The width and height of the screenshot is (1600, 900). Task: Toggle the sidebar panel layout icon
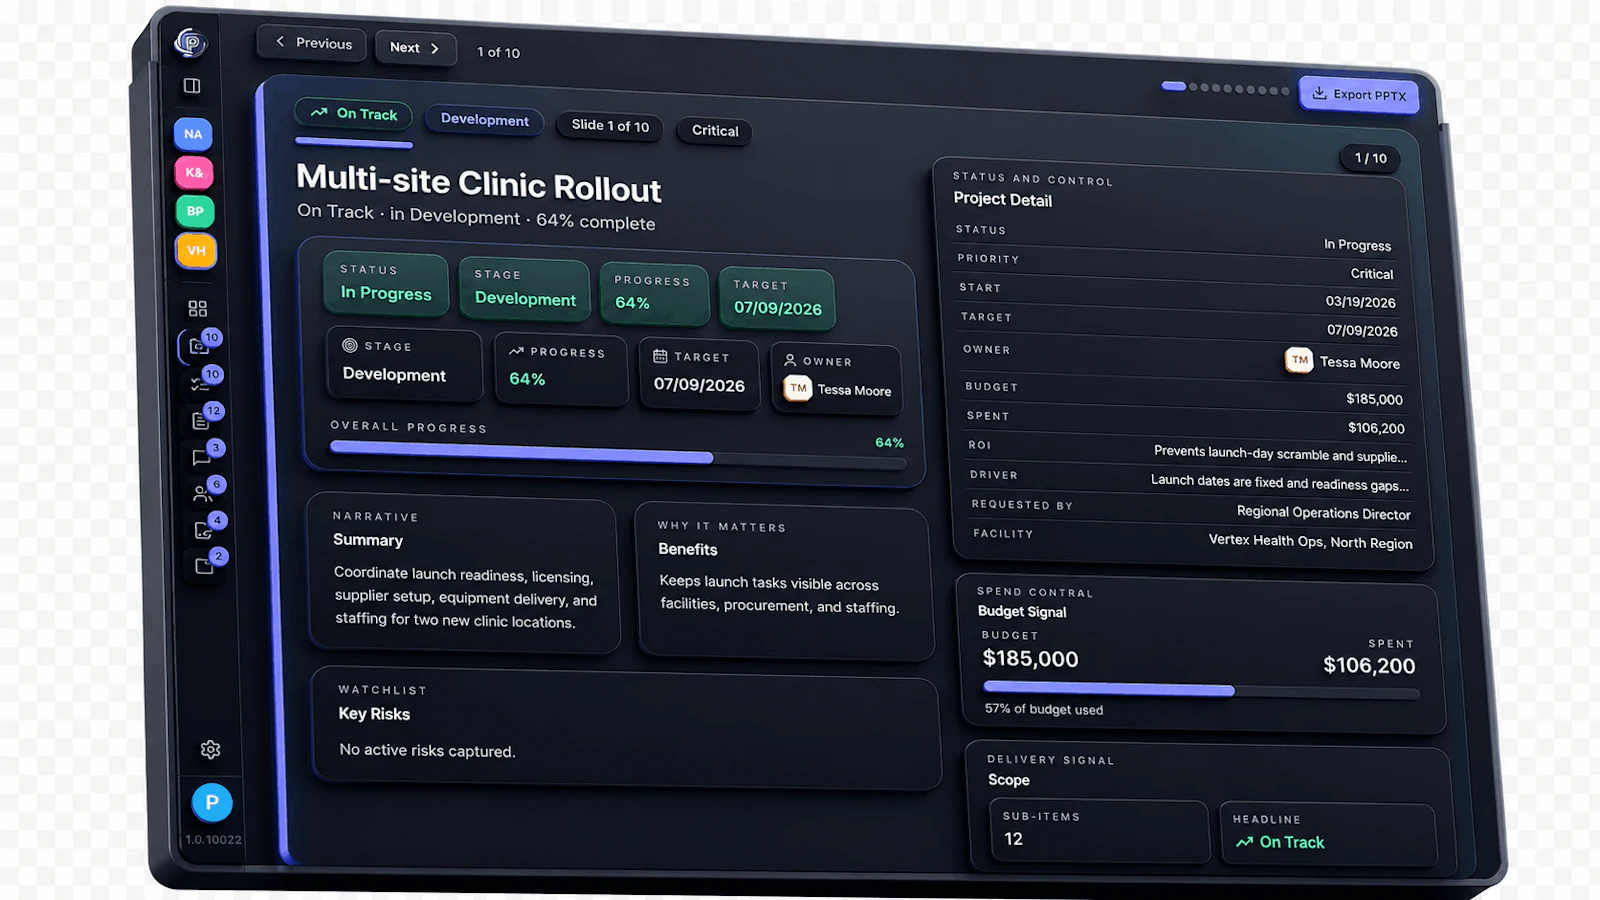(192, 86)
